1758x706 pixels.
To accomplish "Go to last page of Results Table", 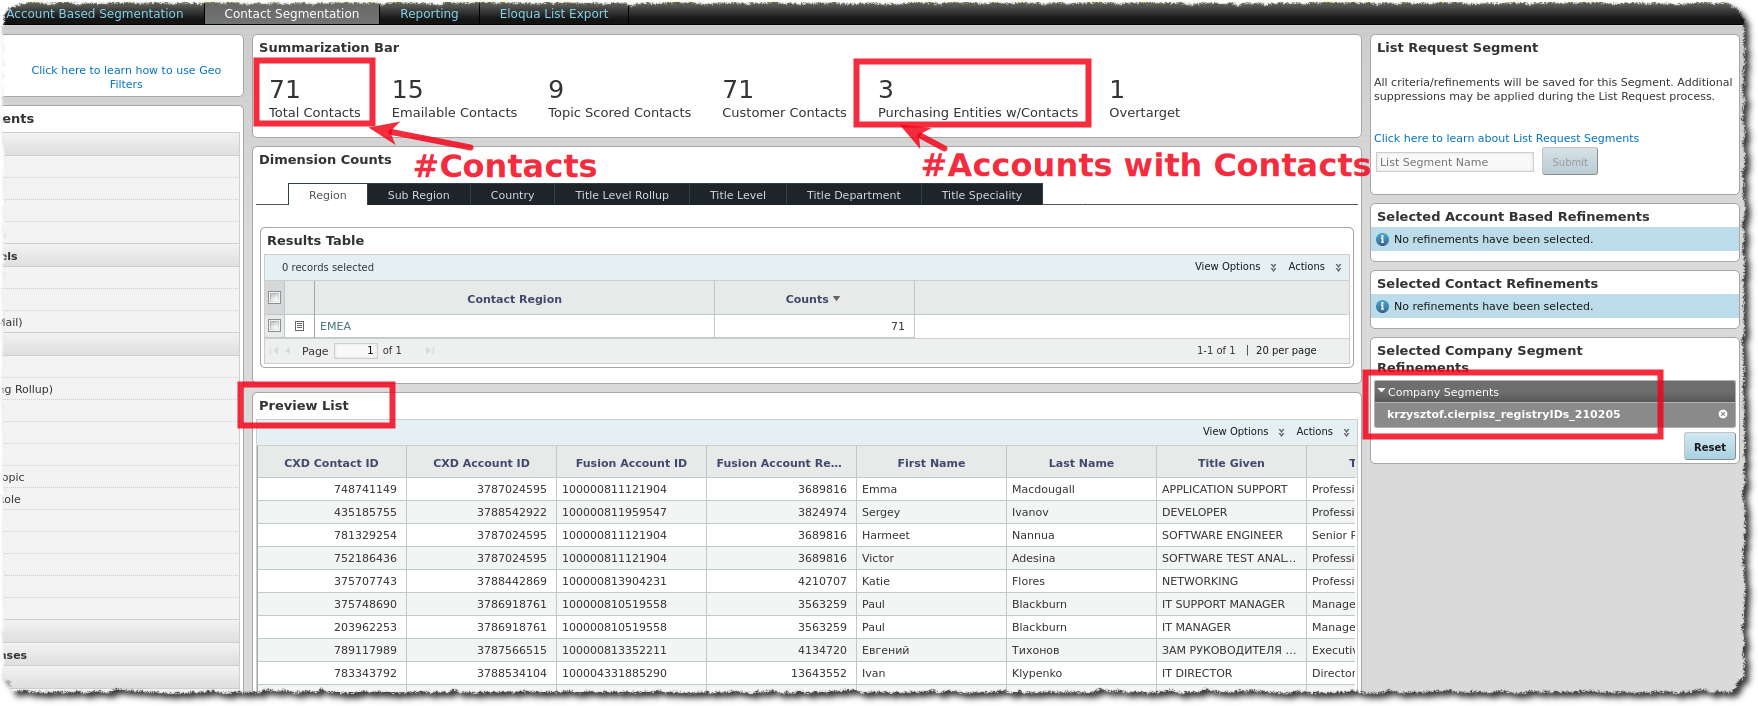I will click(x=430, y=351).
